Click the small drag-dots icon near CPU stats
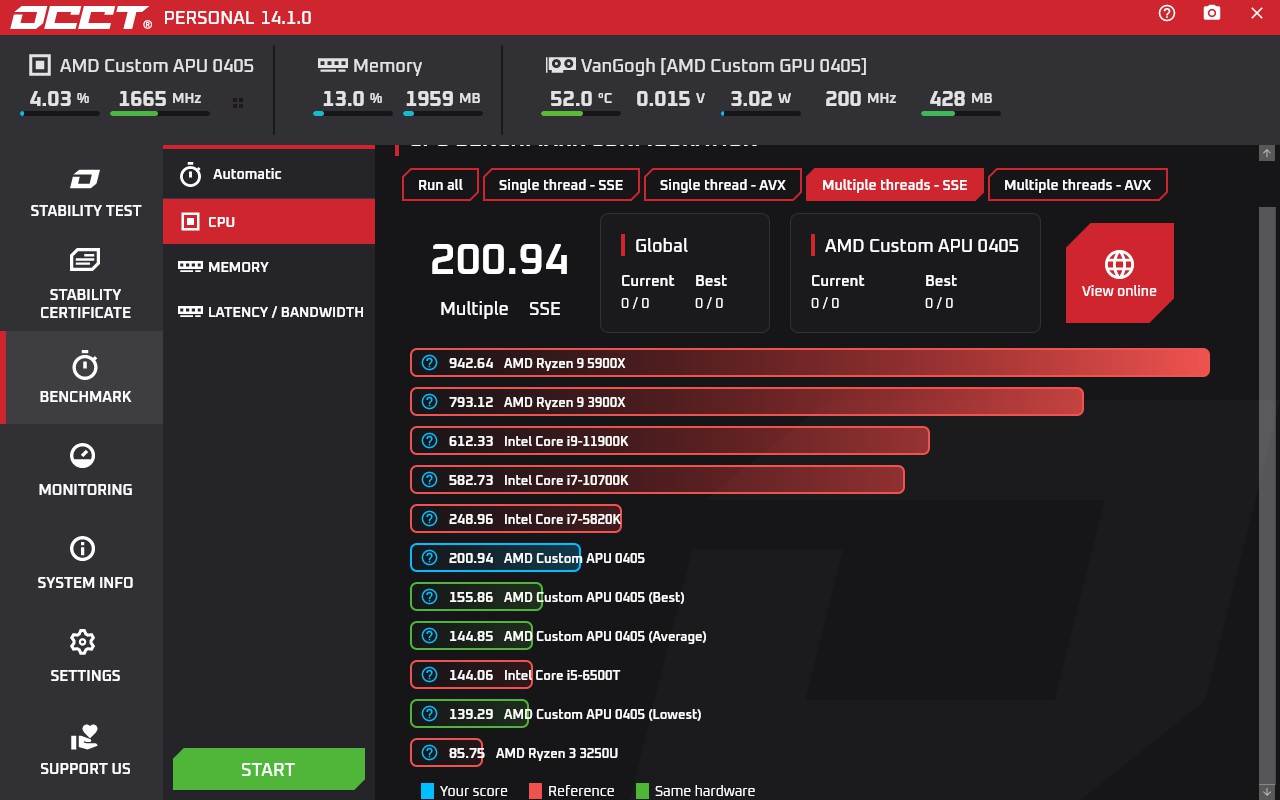 click(x=238, y=102)
